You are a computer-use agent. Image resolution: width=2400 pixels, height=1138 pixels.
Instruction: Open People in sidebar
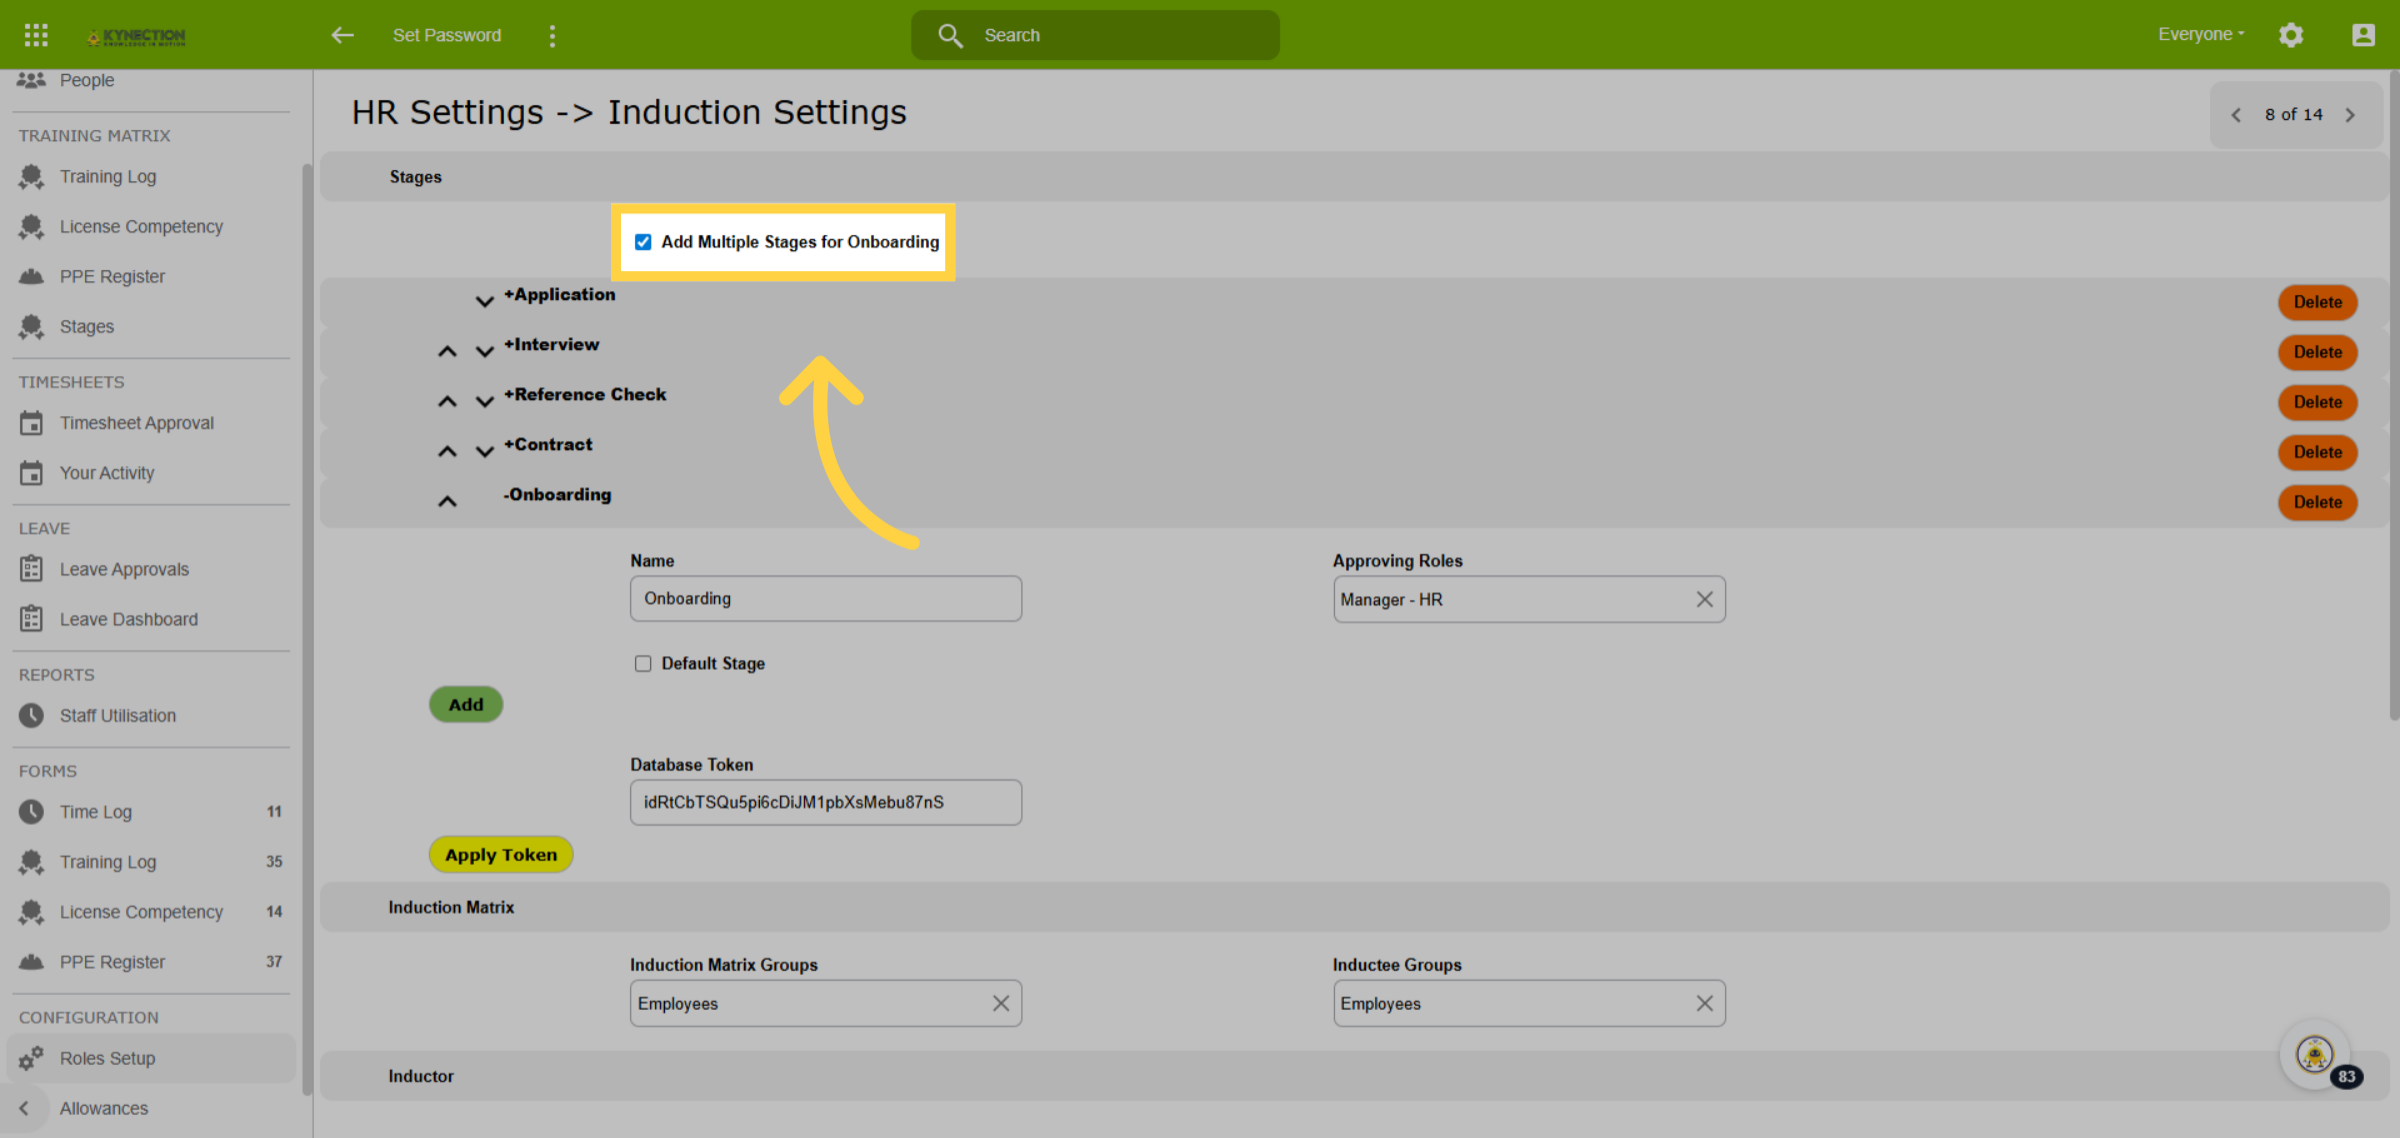tap(87, 80)
